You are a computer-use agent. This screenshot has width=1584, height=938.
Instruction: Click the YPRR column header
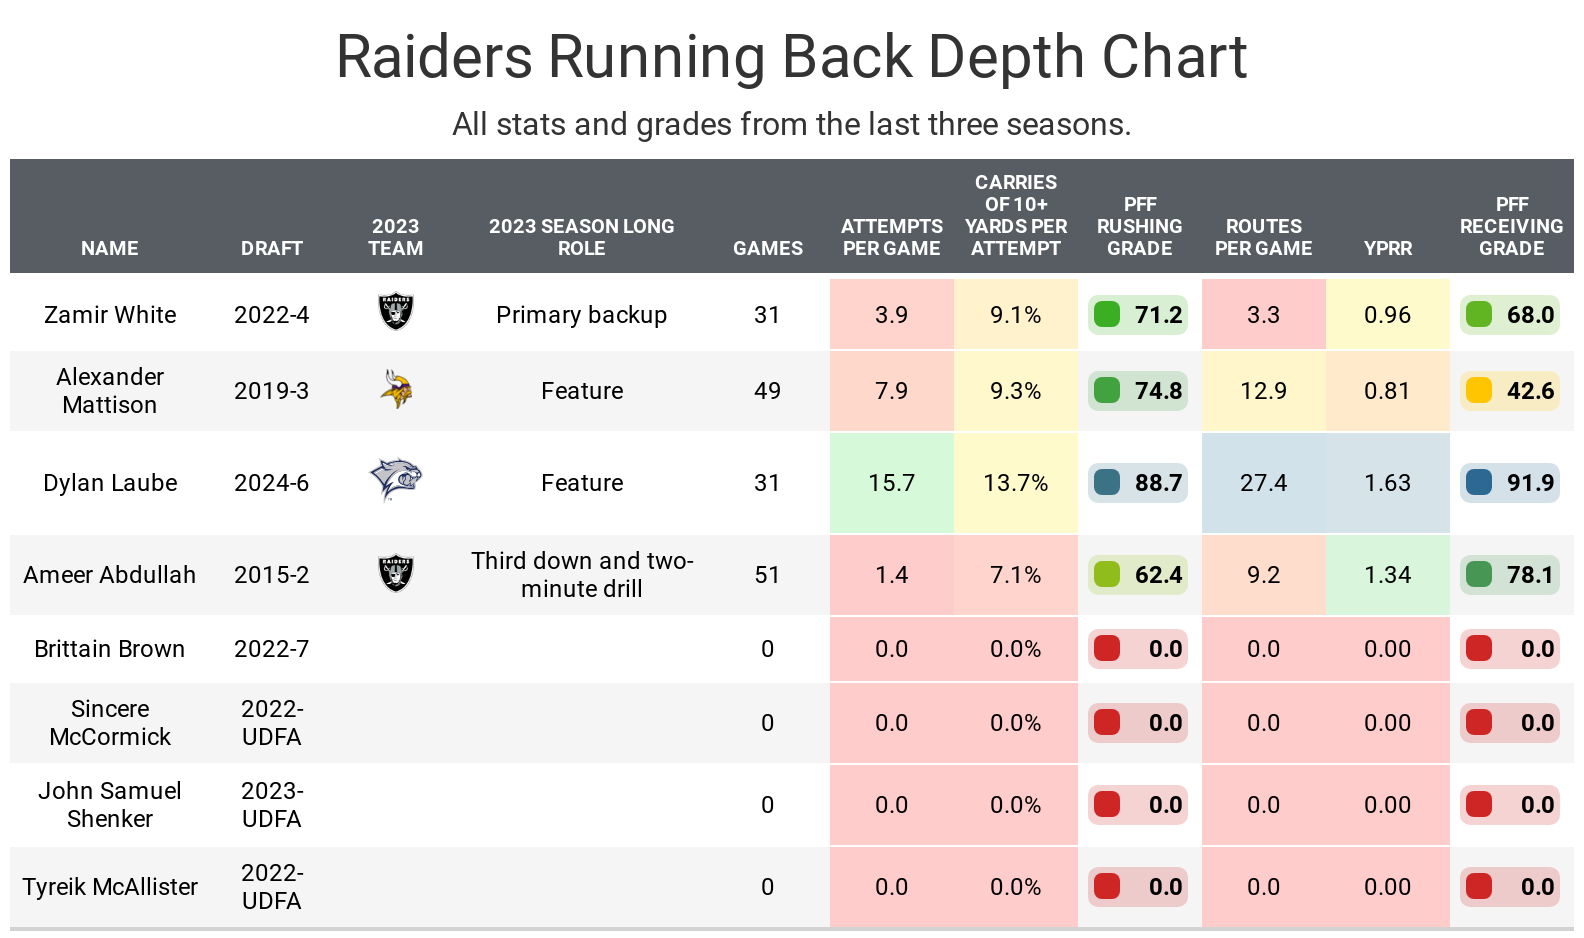tap(1388, 248)
